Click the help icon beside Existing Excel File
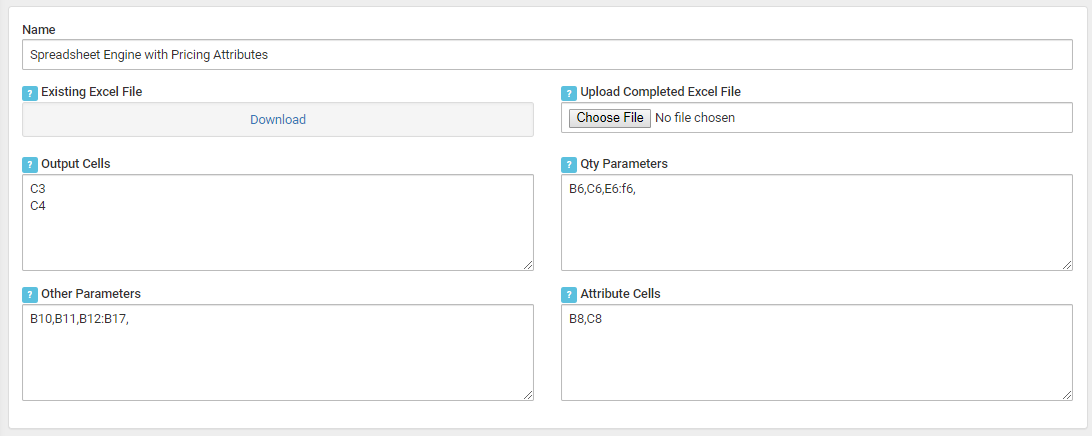Screen dimensions: 1092x436 pos(29,93)
